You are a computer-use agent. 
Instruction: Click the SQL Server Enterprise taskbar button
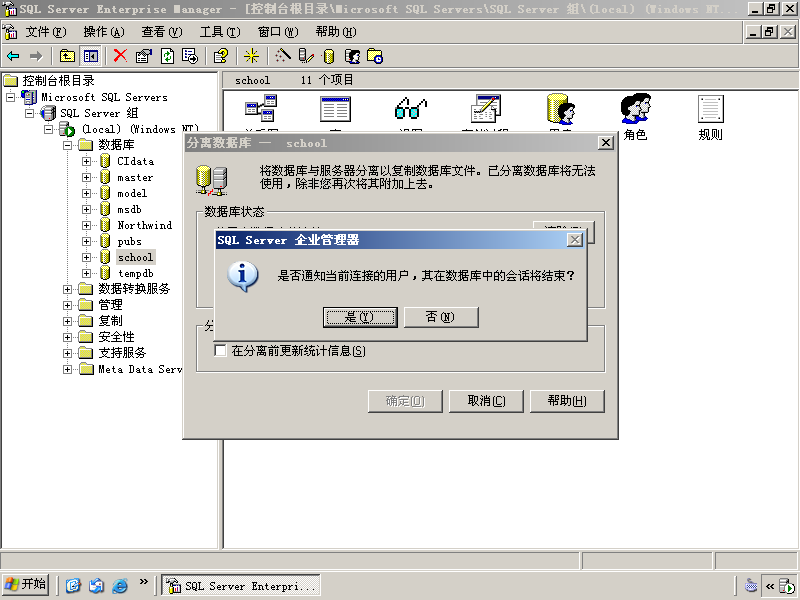tap(241, 585)
